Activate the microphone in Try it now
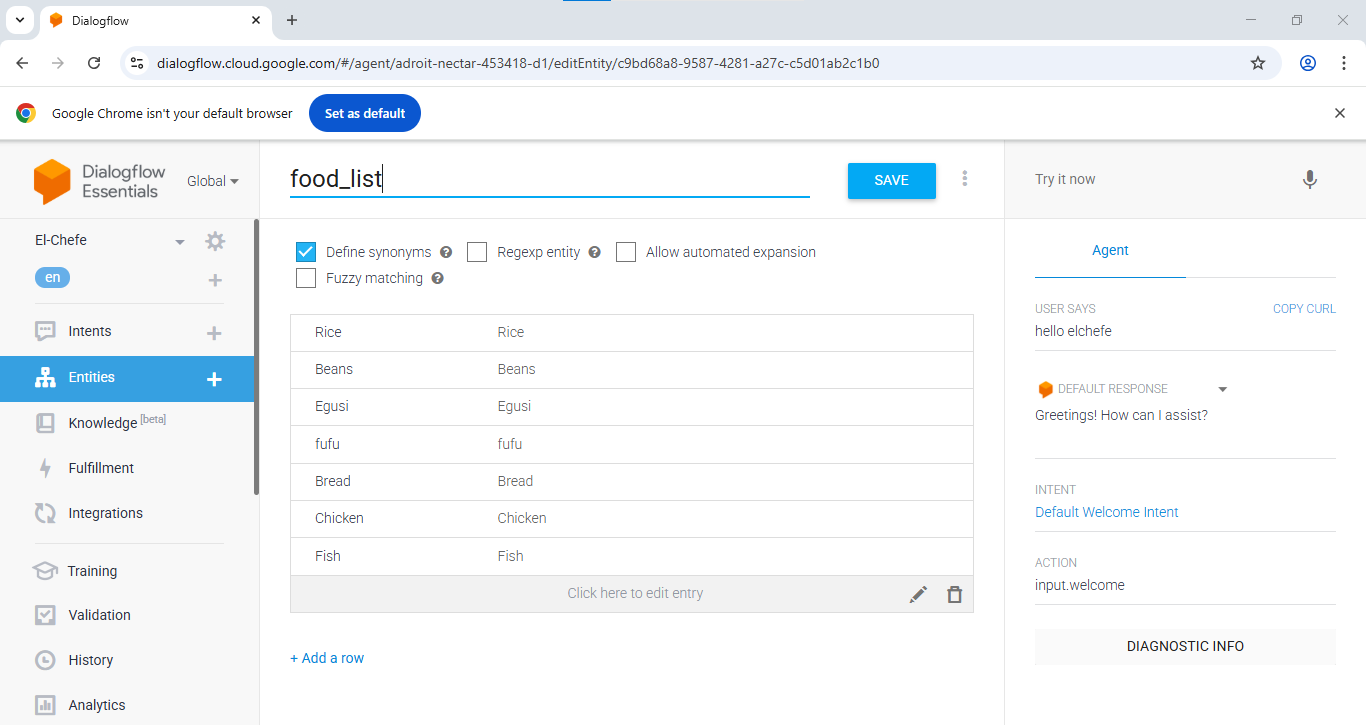Viewport: 1366px width, 725px height. point(1310,179)
